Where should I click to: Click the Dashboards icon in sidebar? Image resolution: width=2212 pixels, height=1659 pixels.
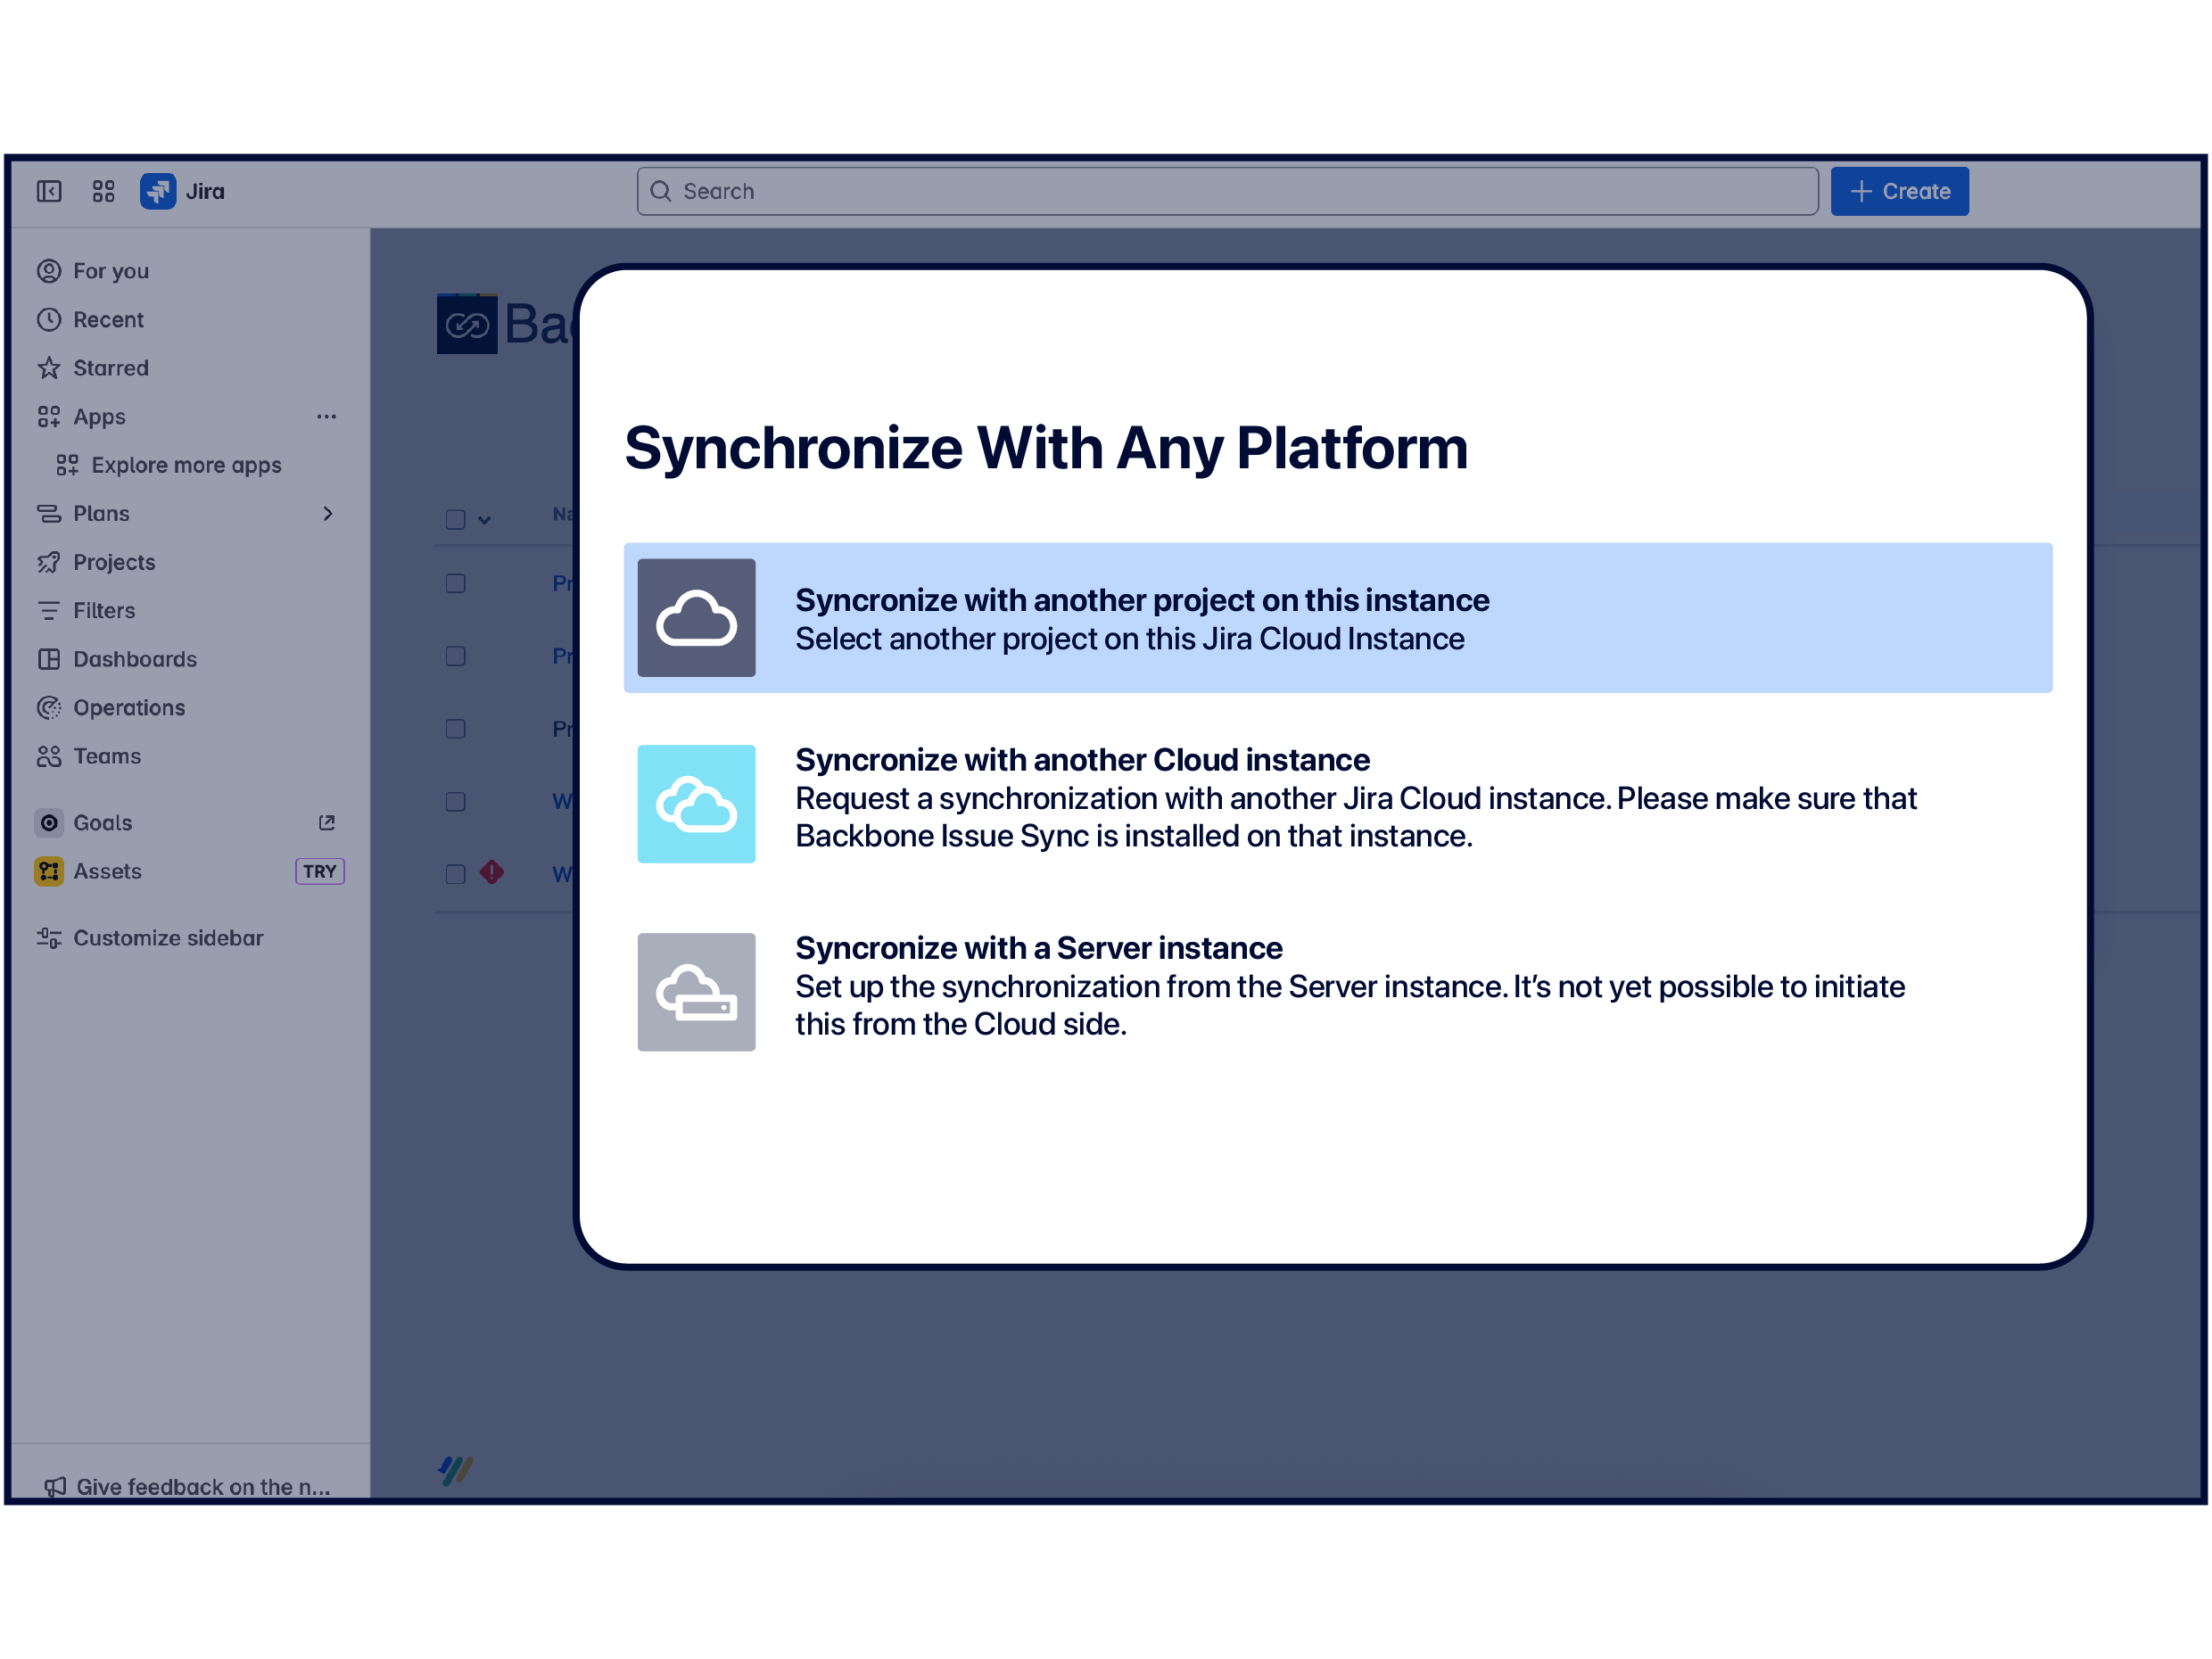49,659
